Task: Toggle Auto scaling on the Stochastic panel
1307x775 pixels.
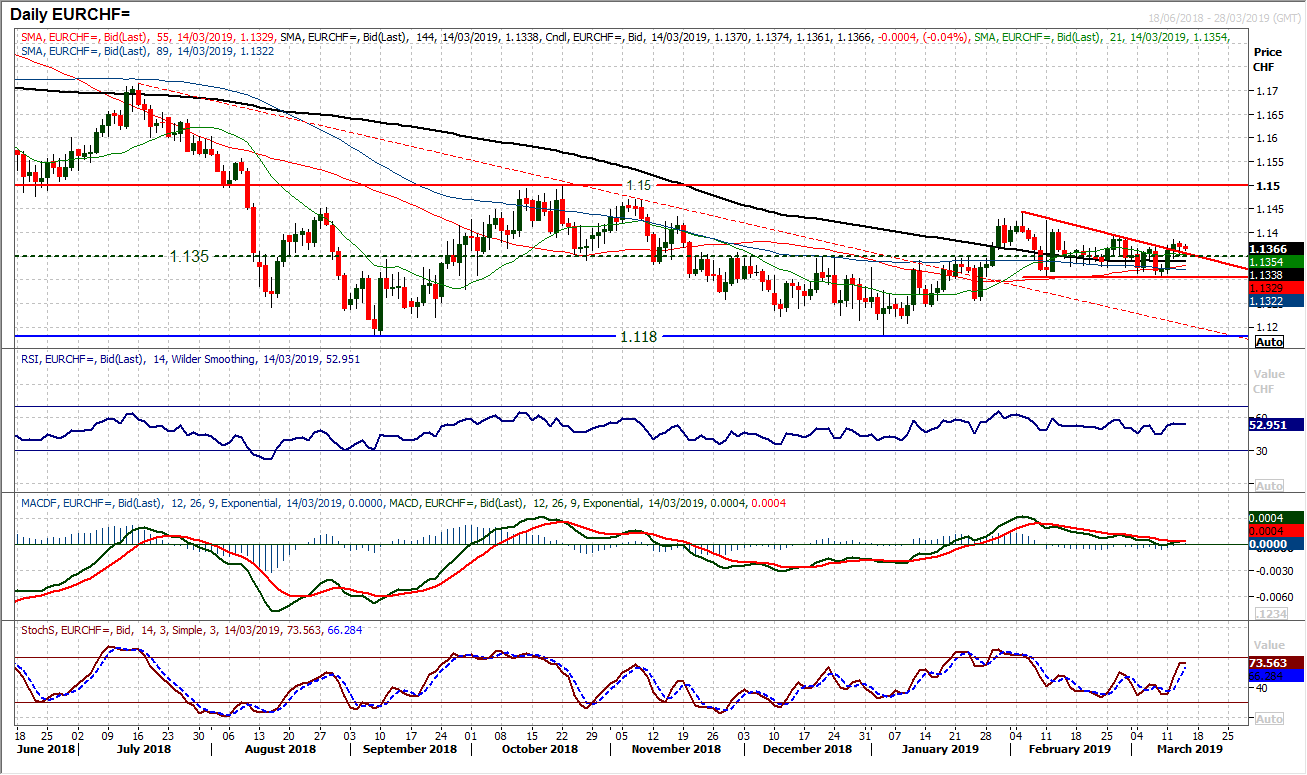Action: coord(1268,719)
